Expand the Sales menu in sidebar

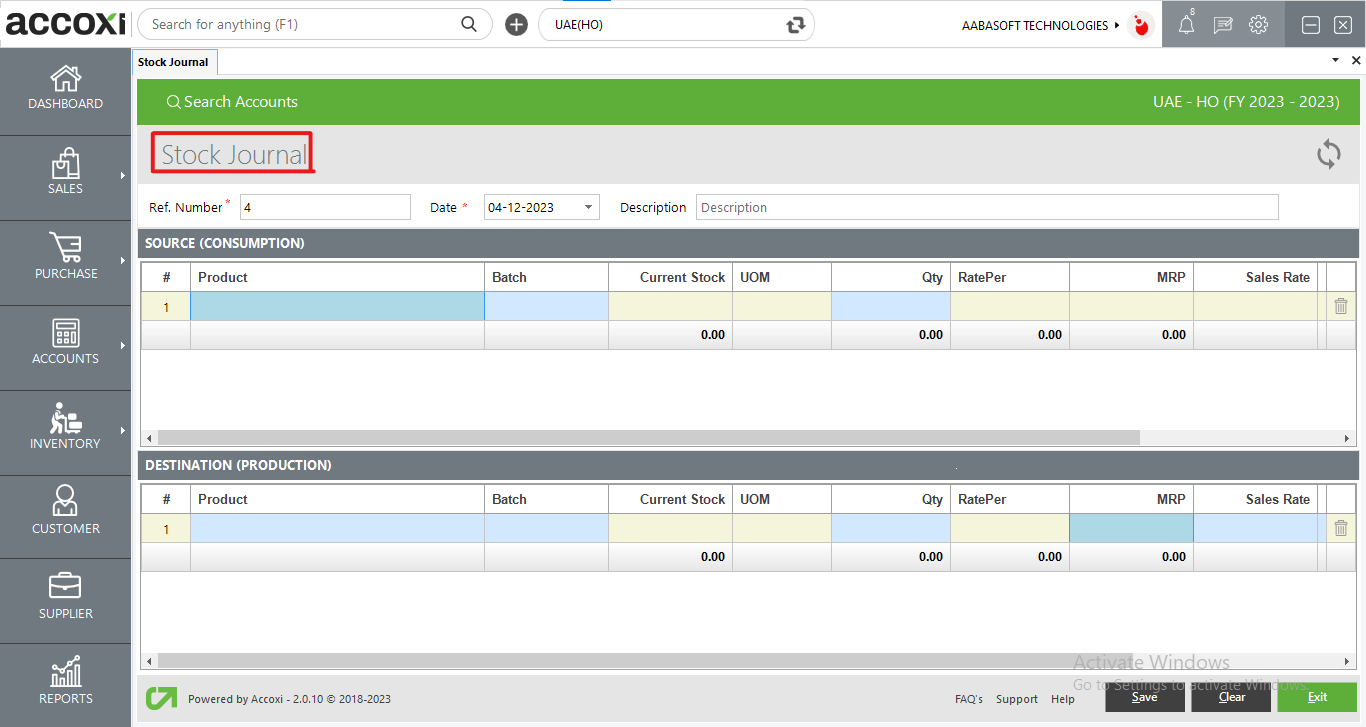[x=65, y=175]
